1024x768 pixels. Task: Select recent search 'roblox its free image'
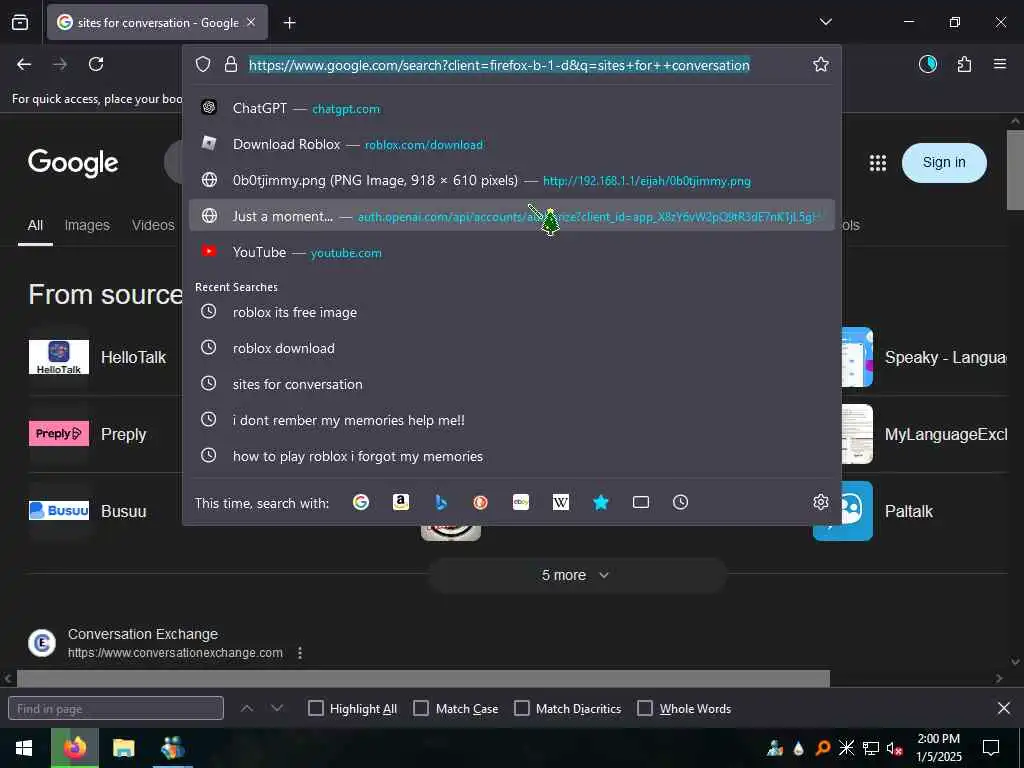click(511, 312)
